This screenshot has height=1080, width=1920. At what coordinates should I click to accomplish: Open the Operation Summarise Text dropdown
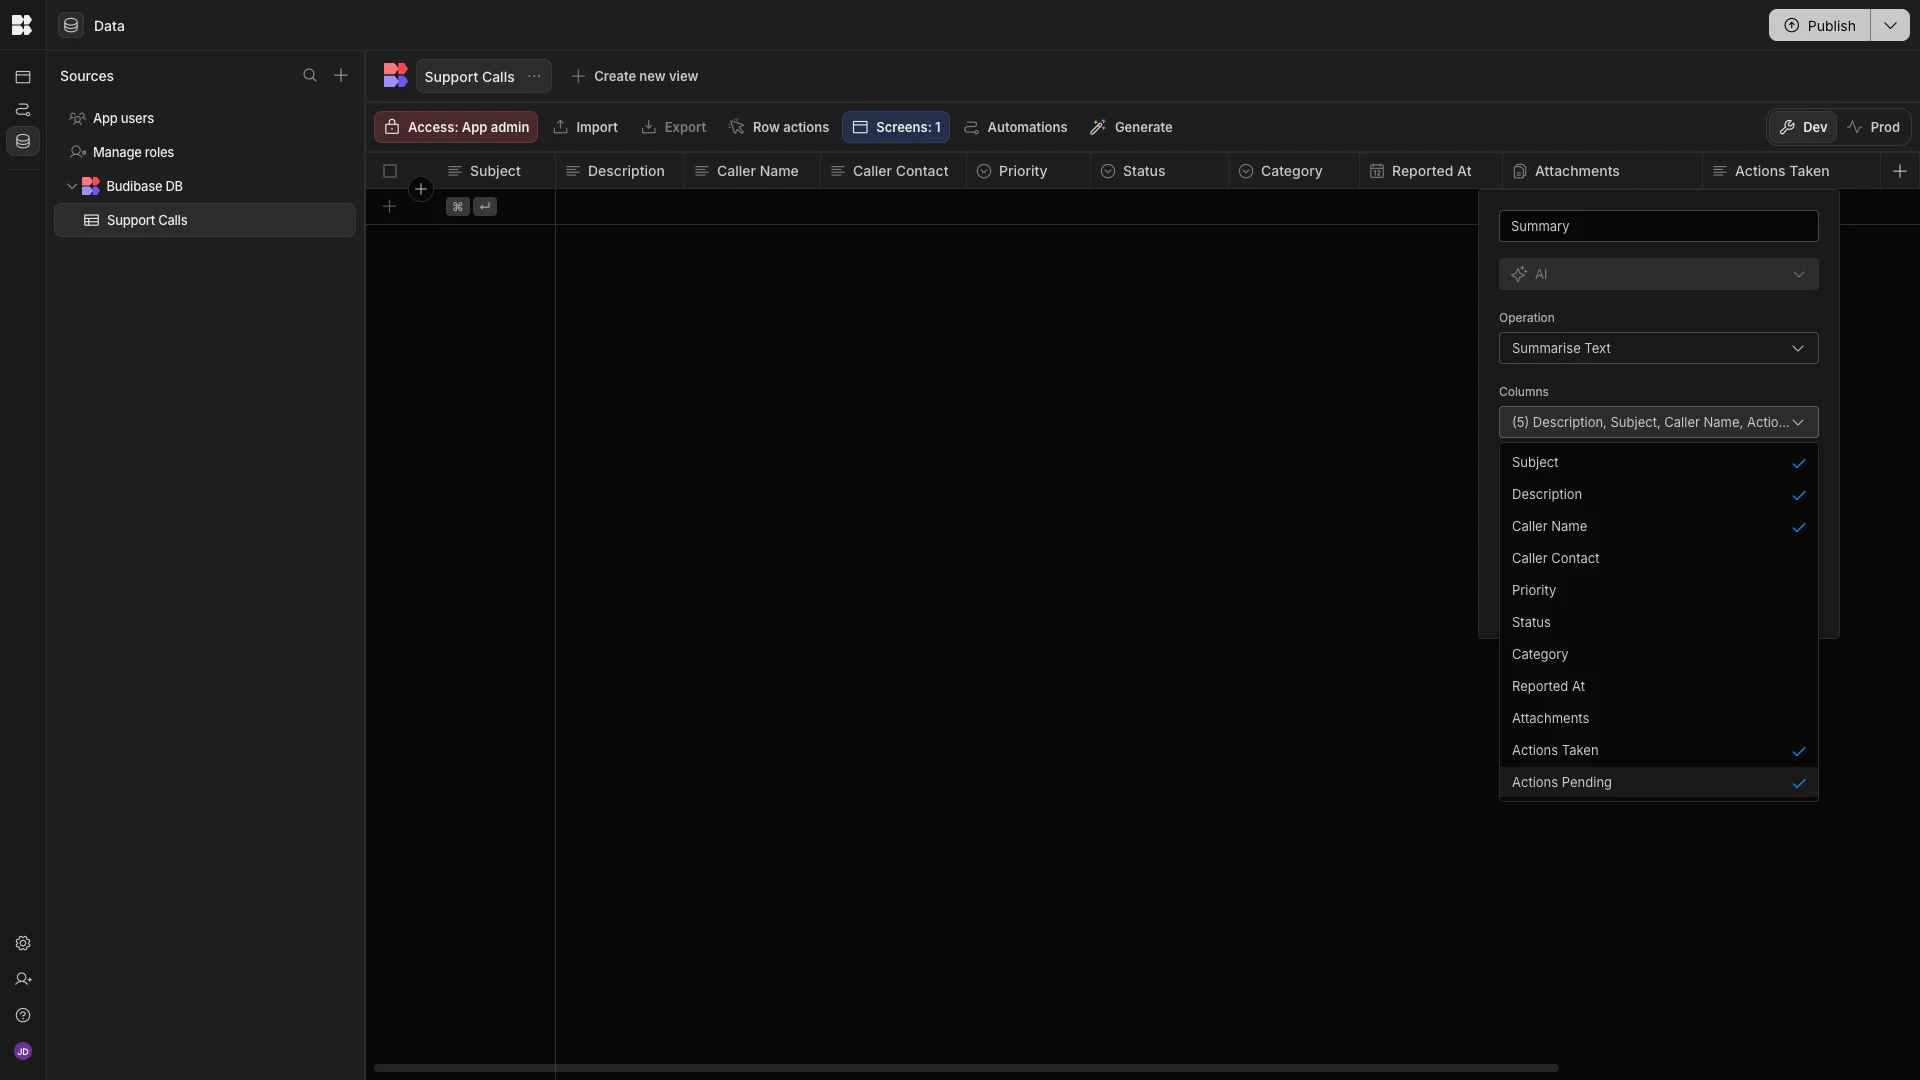(1658, 349)
